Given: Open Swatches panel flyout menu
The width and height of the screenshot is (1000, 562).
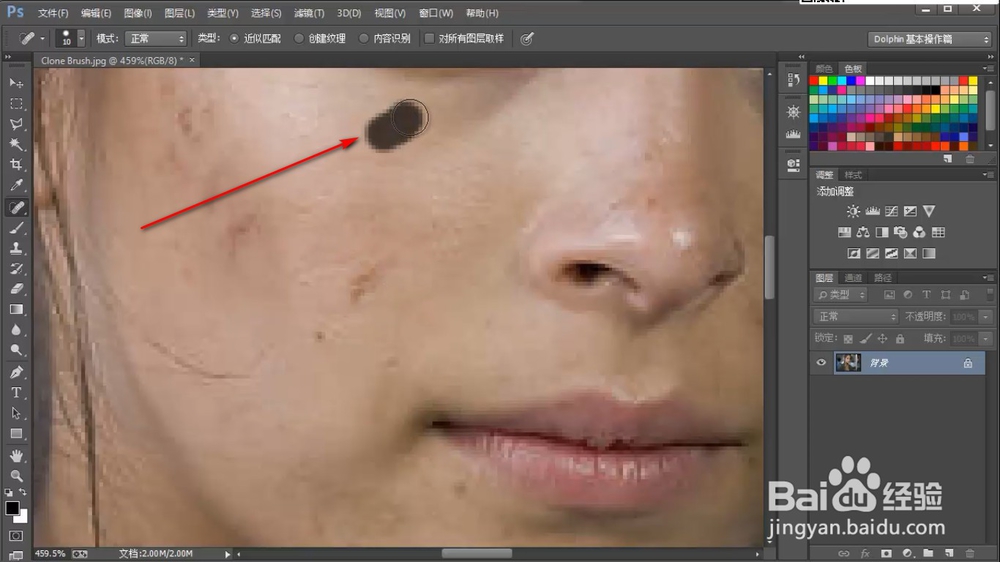Looking at the screenshot, I should coord(987,68).
